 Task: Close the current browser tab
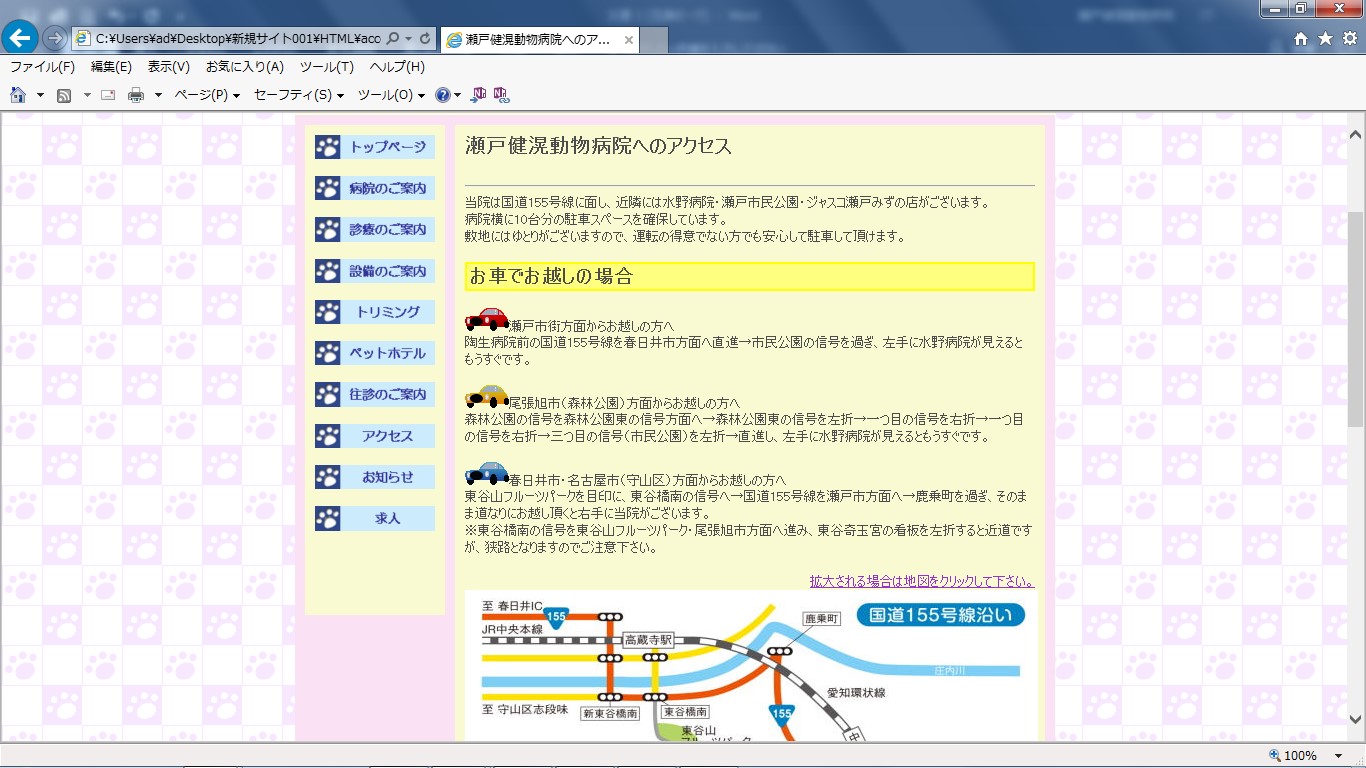tap(629, 40)
